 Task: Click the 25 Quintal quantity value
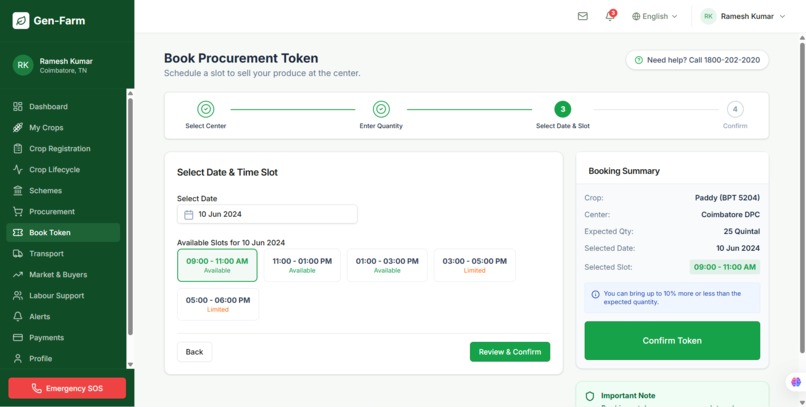coord(742,231)
